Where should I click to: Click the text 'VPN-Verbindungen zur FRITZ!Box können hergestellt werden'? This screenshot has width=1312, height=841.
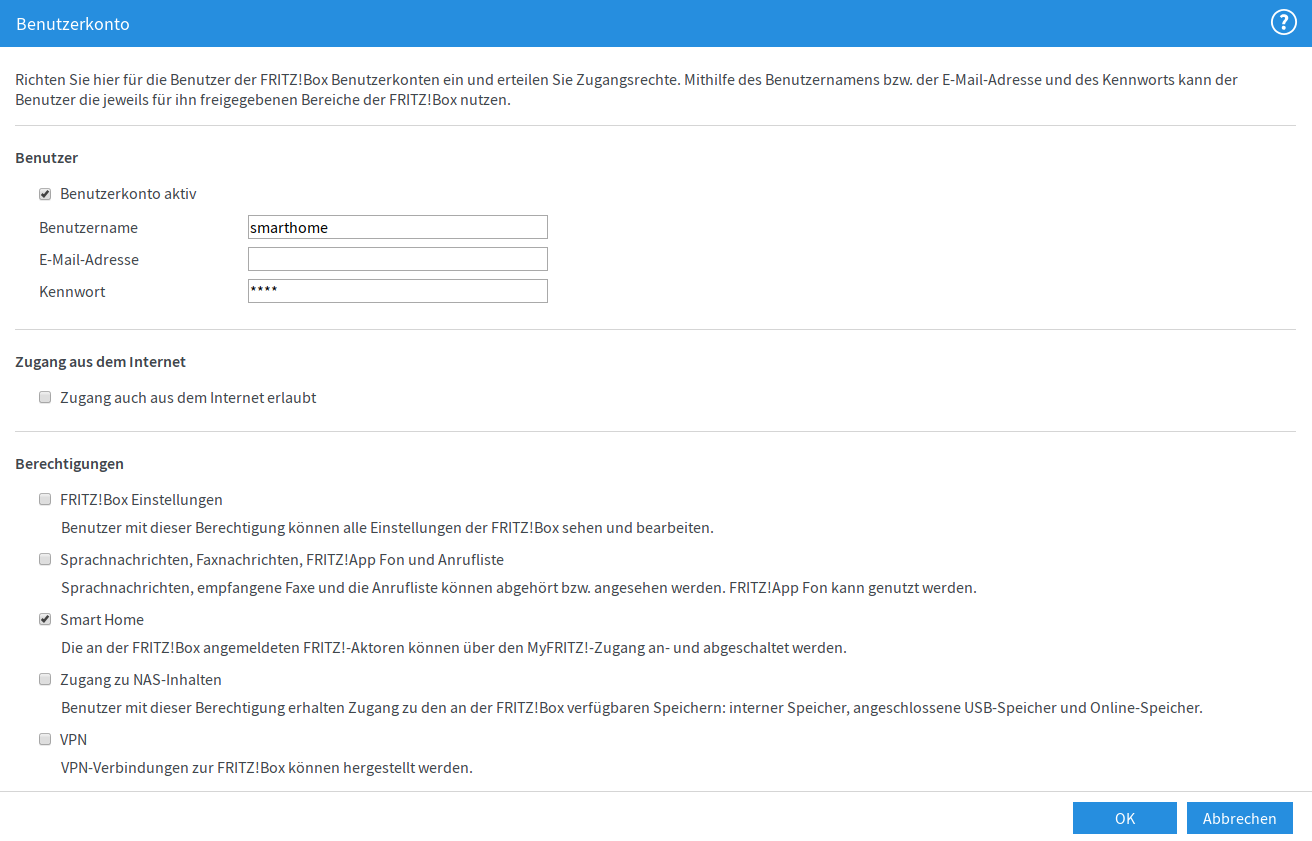tap(267, 768)
